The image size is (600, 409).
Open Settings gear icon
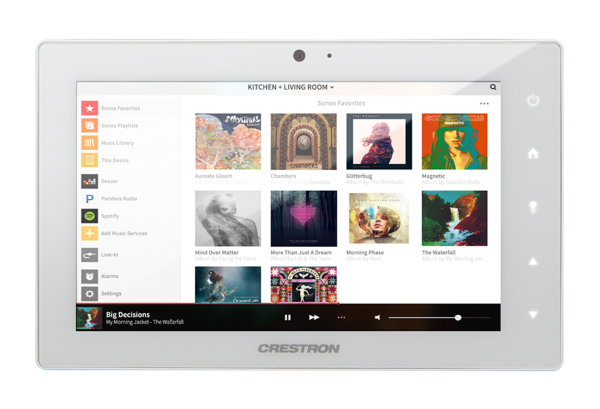click(90, 294)
